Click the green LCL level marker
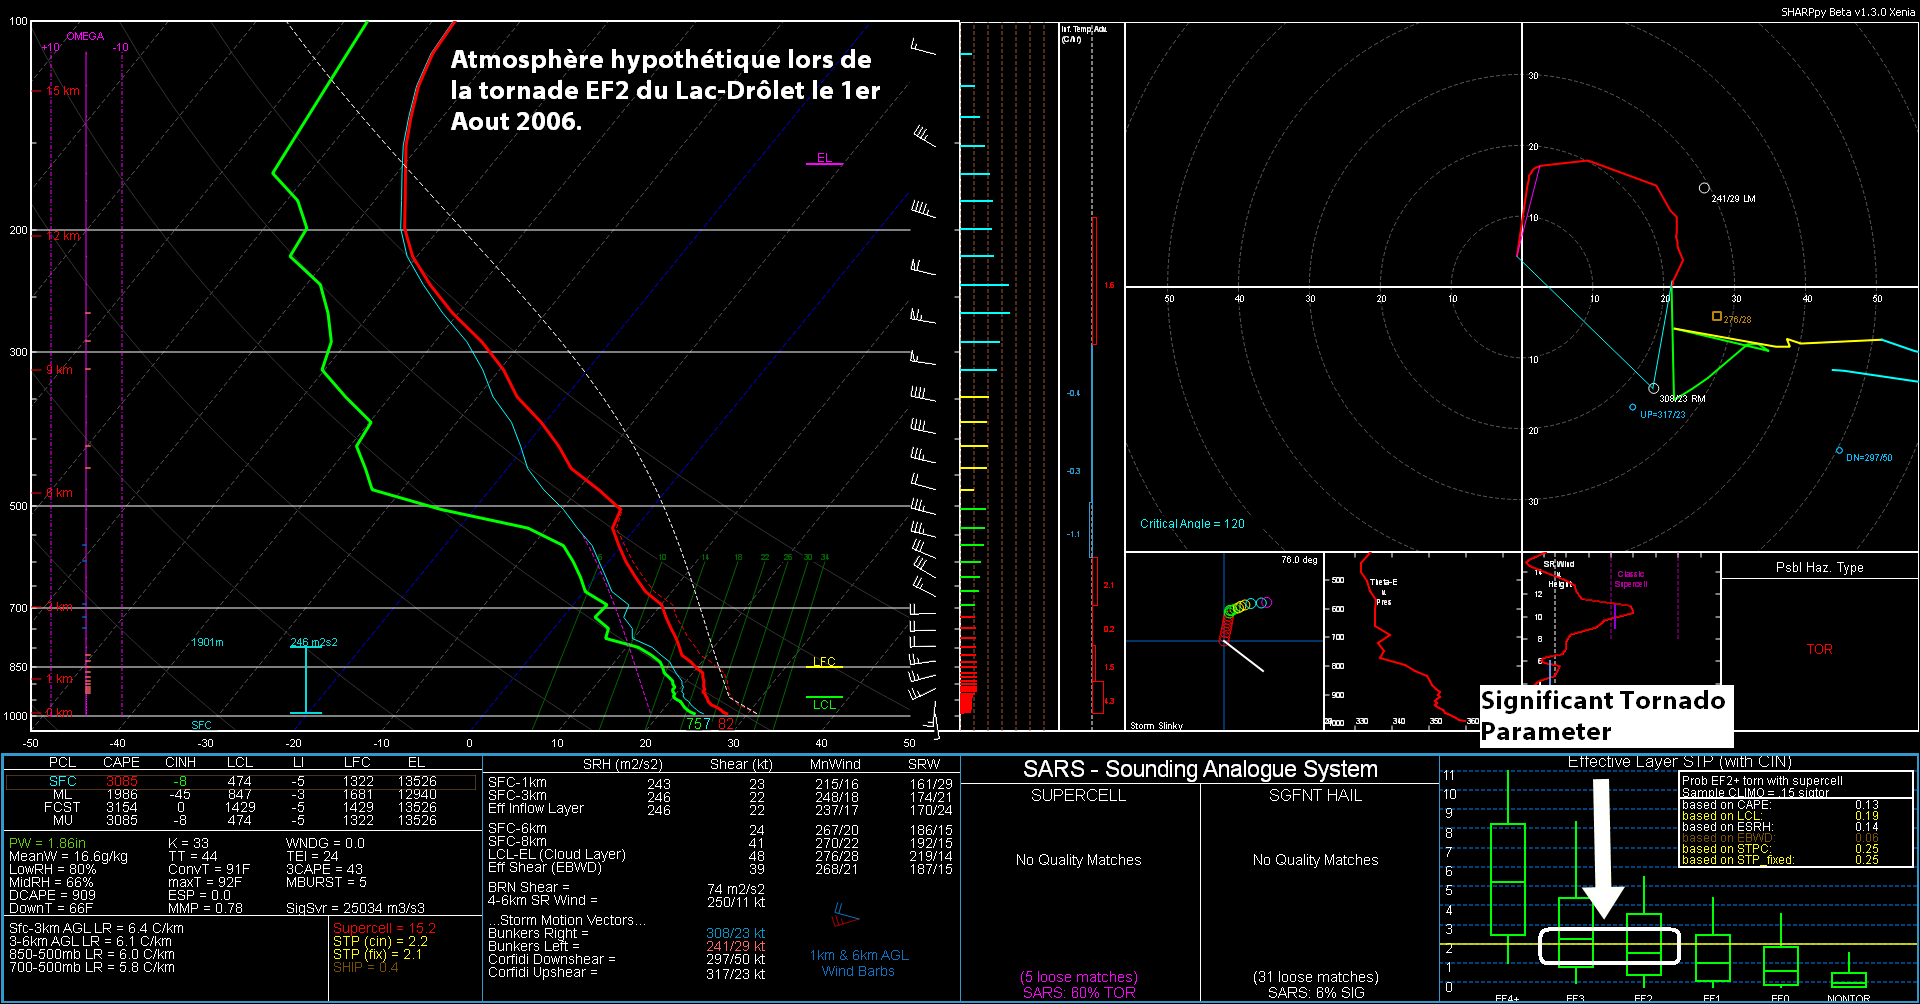Viewport: 1920px width, 1004px height. 824,701
